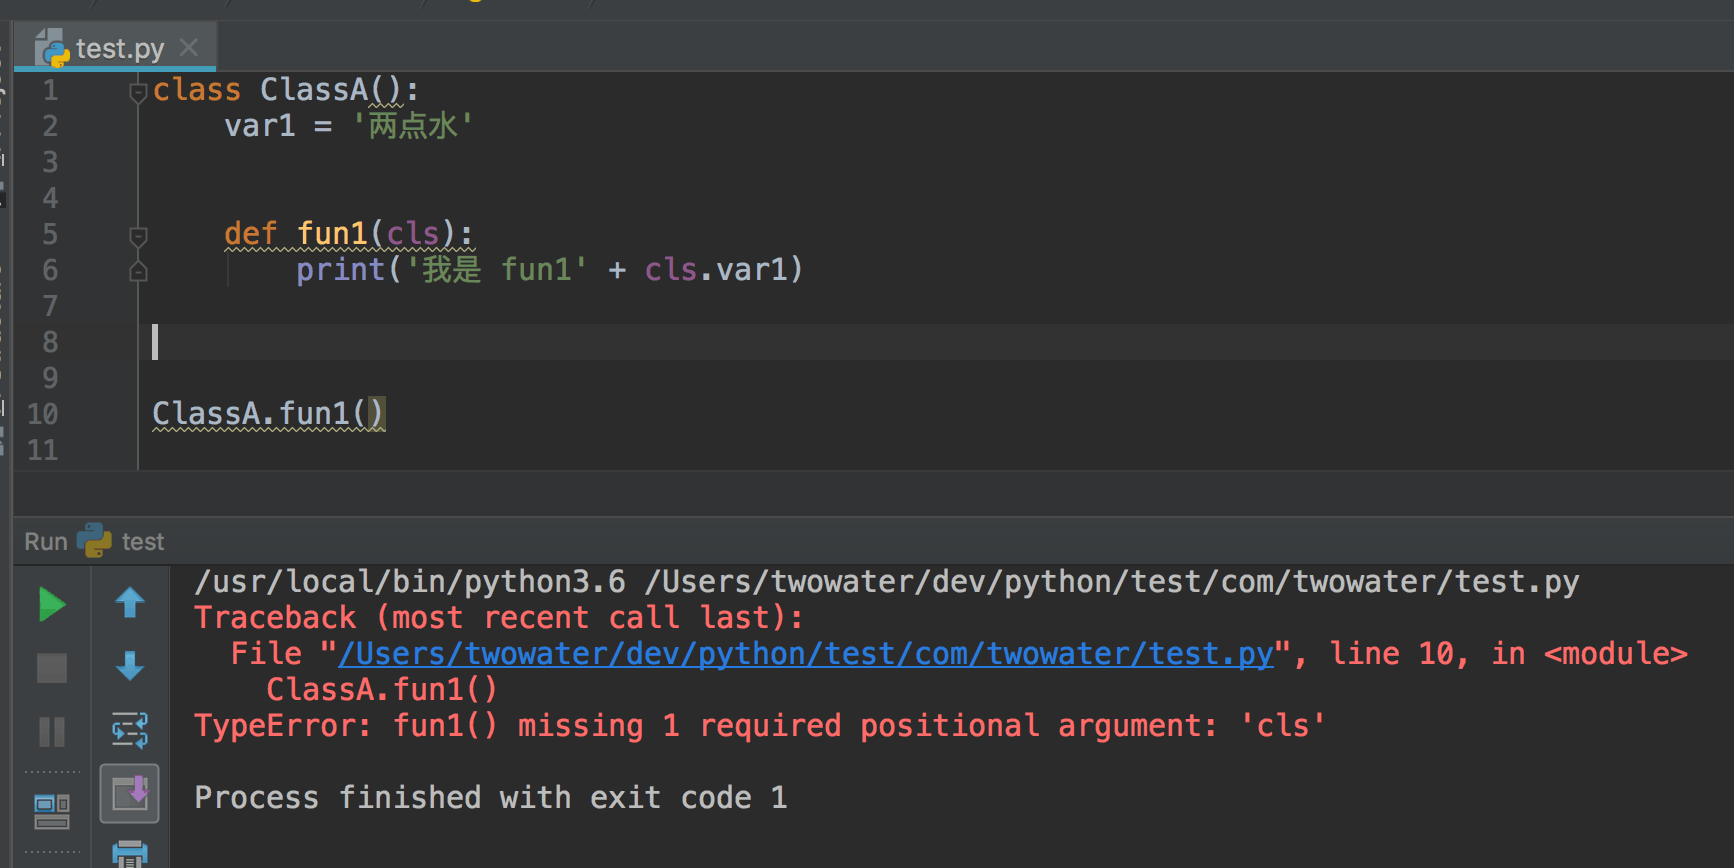Image resolution: width=1734 pixels, height=868 pixels.
Task: Switch to the test.py editor tab
Action: click(119, 48)
